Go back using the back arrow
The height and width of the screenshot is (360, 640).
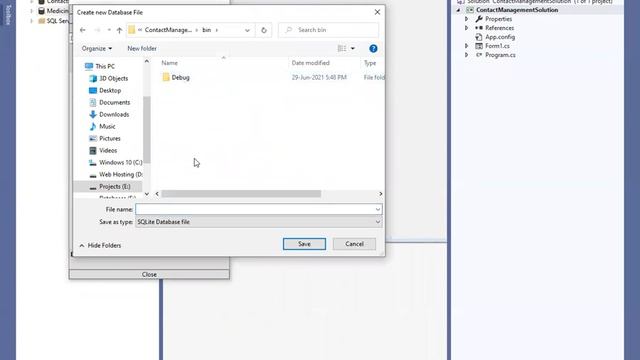click(83, 30)
